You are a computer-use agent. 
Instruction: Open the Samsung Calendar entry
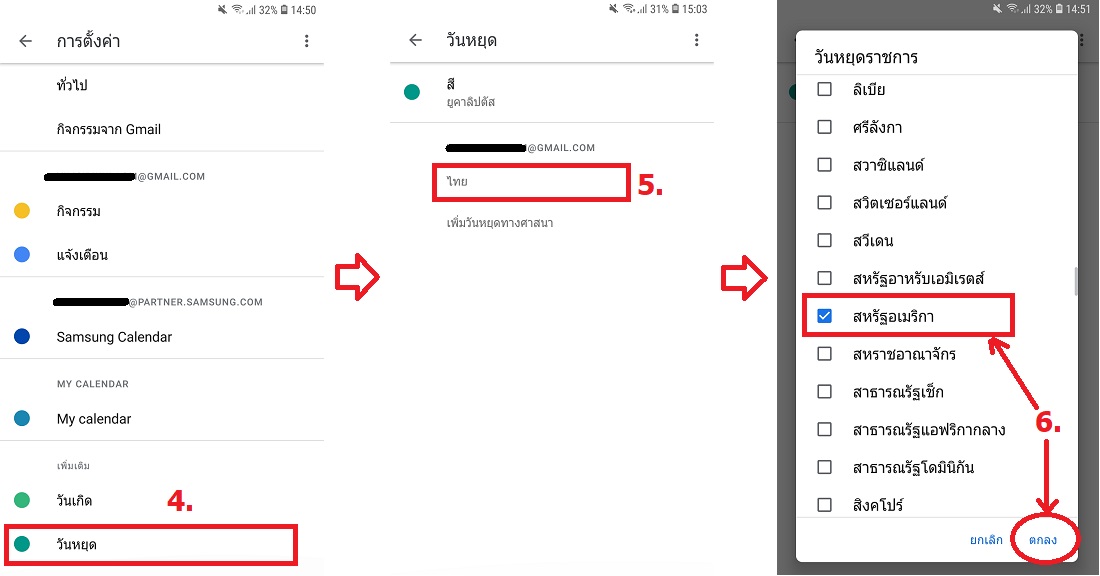pyautogui.click(x=162, y=337)
